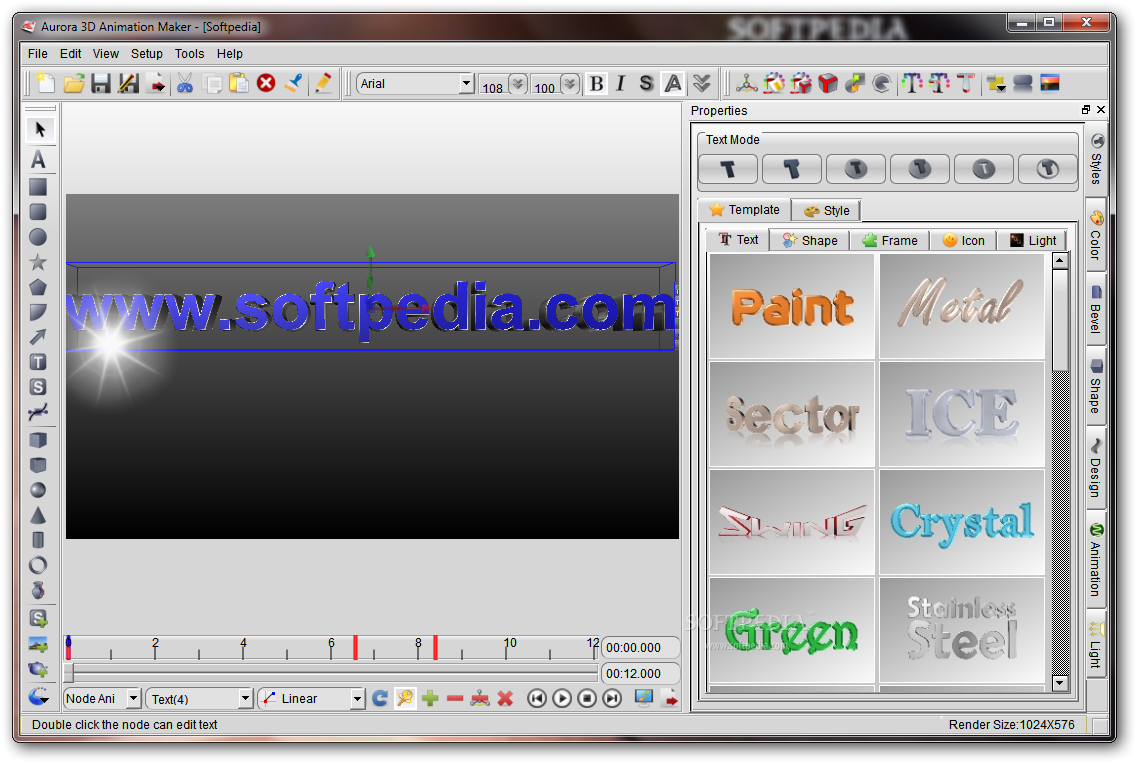
Task: Choose the circle shape tool
Action: [x=38, y=237]
